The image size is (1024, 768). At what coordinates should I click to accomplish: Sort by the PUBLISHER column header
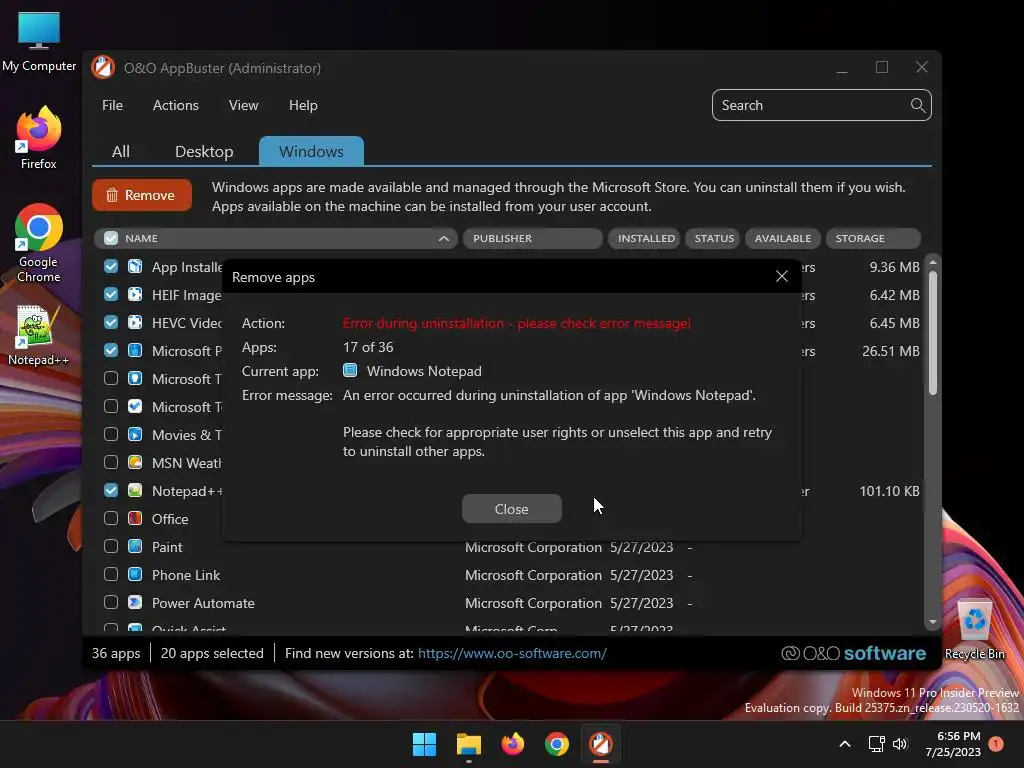point(532,238)
